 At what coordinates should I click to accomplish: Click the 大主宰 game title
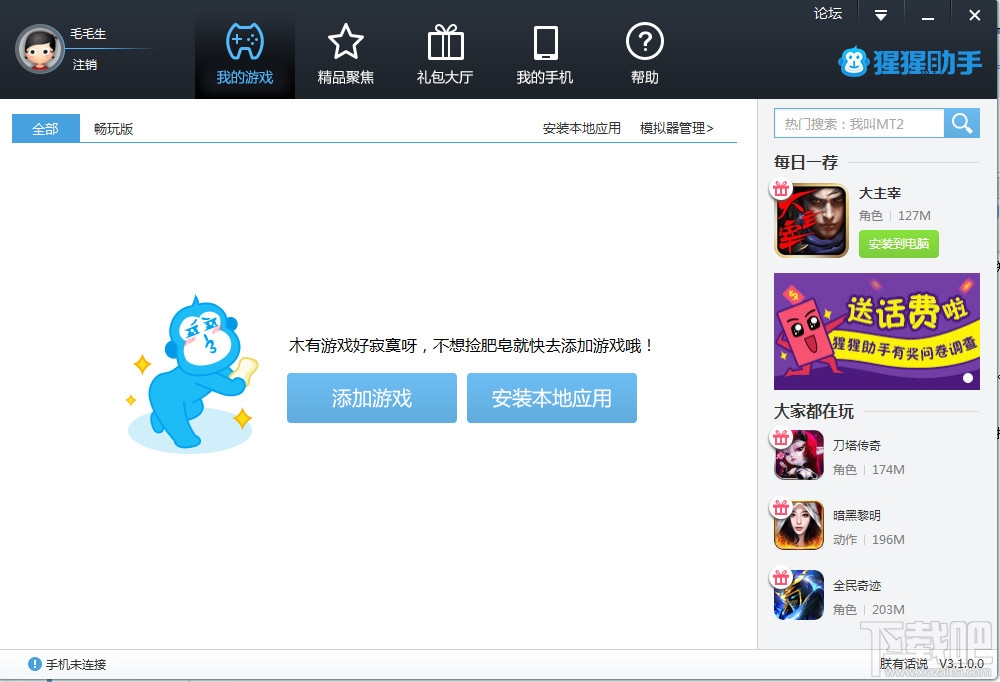point(880,193)
